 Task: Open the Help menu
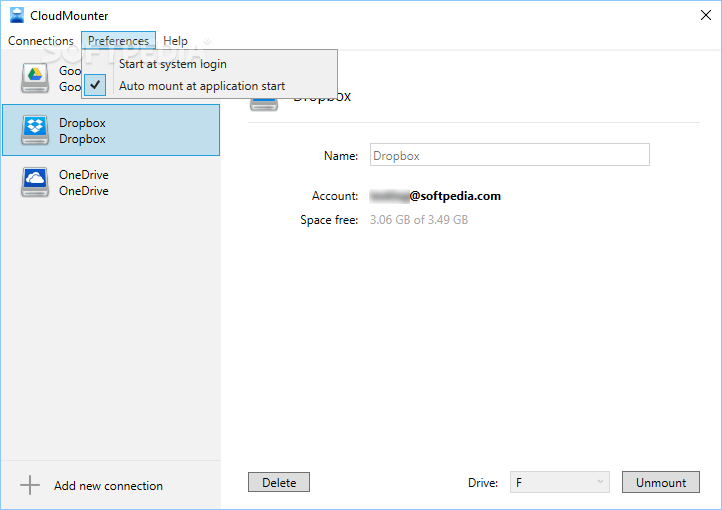click(175, 41)
